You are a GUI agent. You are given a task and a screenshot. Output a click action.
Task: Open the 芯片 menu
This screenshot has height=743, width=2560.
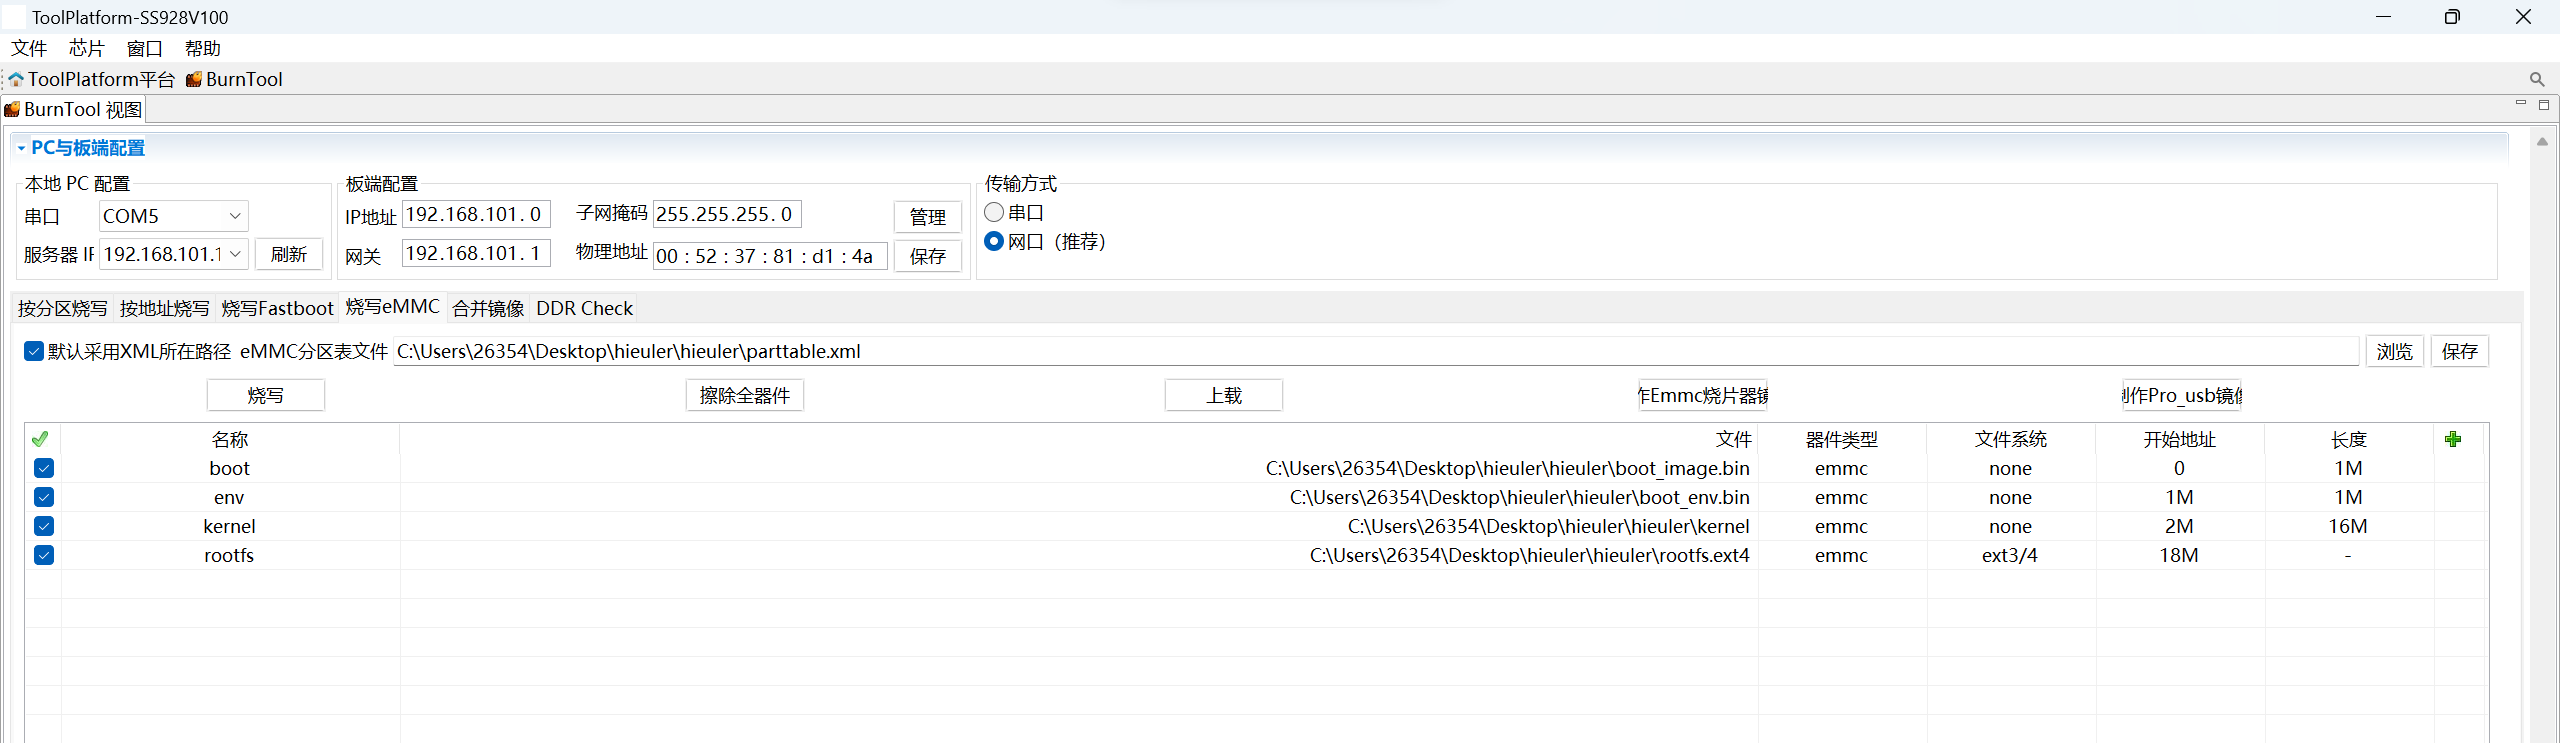coord(86,48)
